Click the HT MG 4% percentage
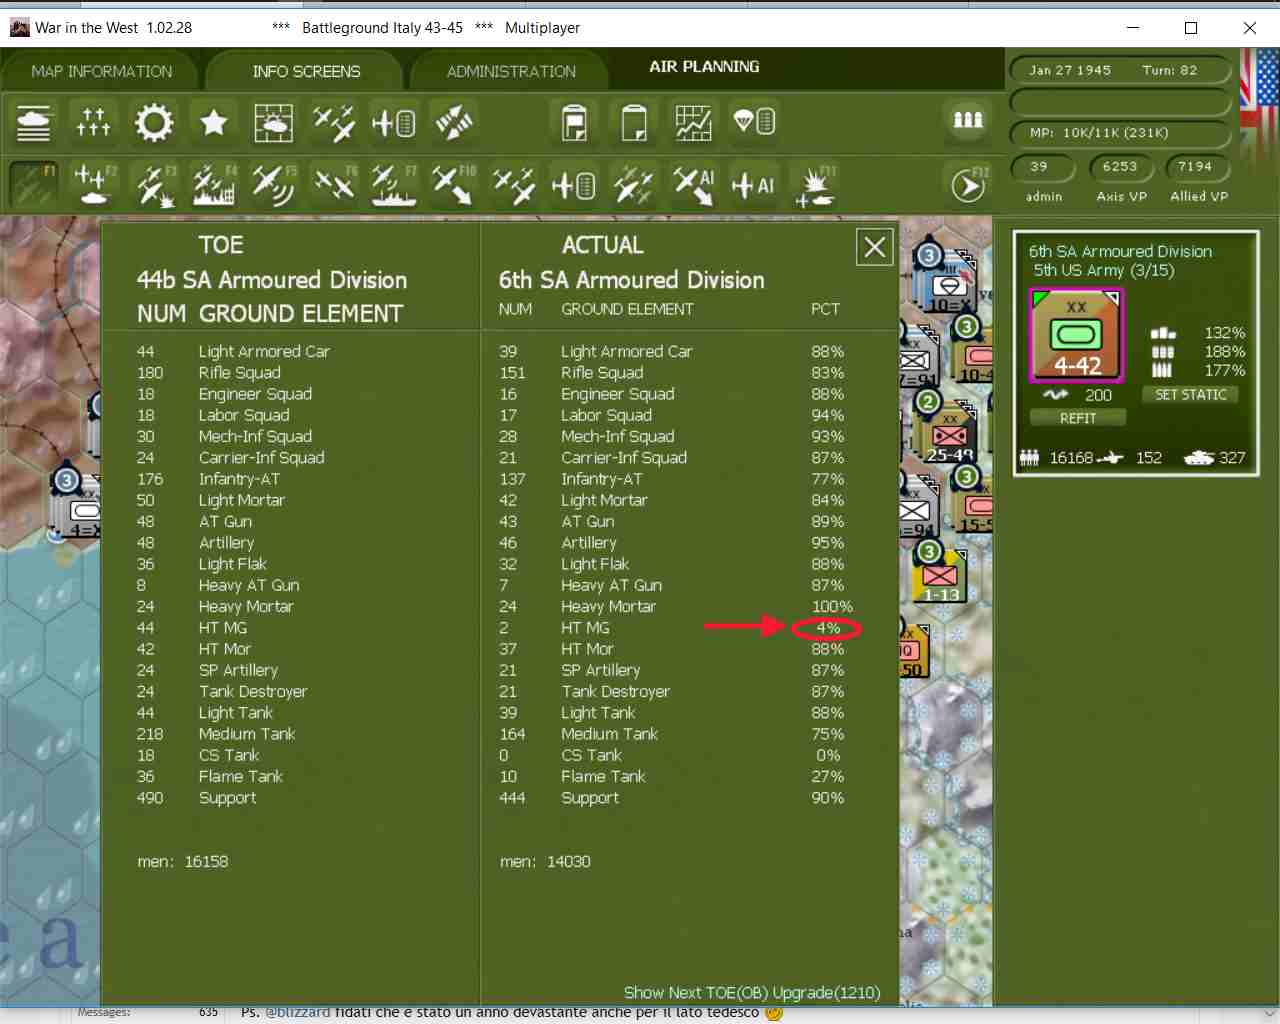Image resolution: width=1280 pixels, height=1024 pixels. point(828,628)
